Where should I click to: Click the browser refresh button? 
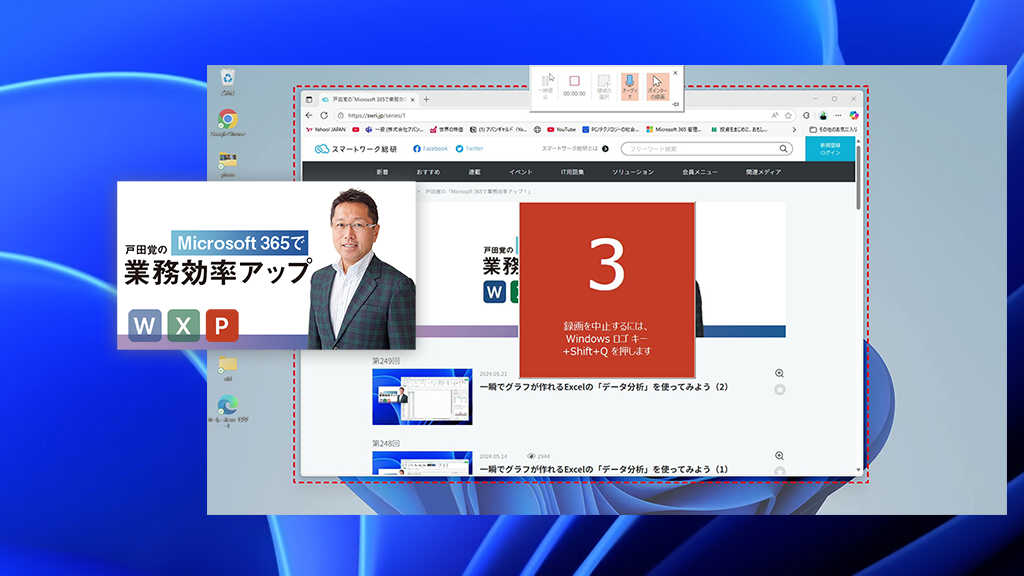(x=324, y=115)
